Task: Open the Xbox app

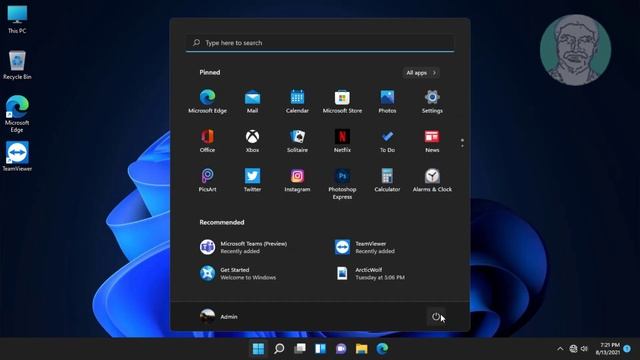Action: click(x=252, y=140)
